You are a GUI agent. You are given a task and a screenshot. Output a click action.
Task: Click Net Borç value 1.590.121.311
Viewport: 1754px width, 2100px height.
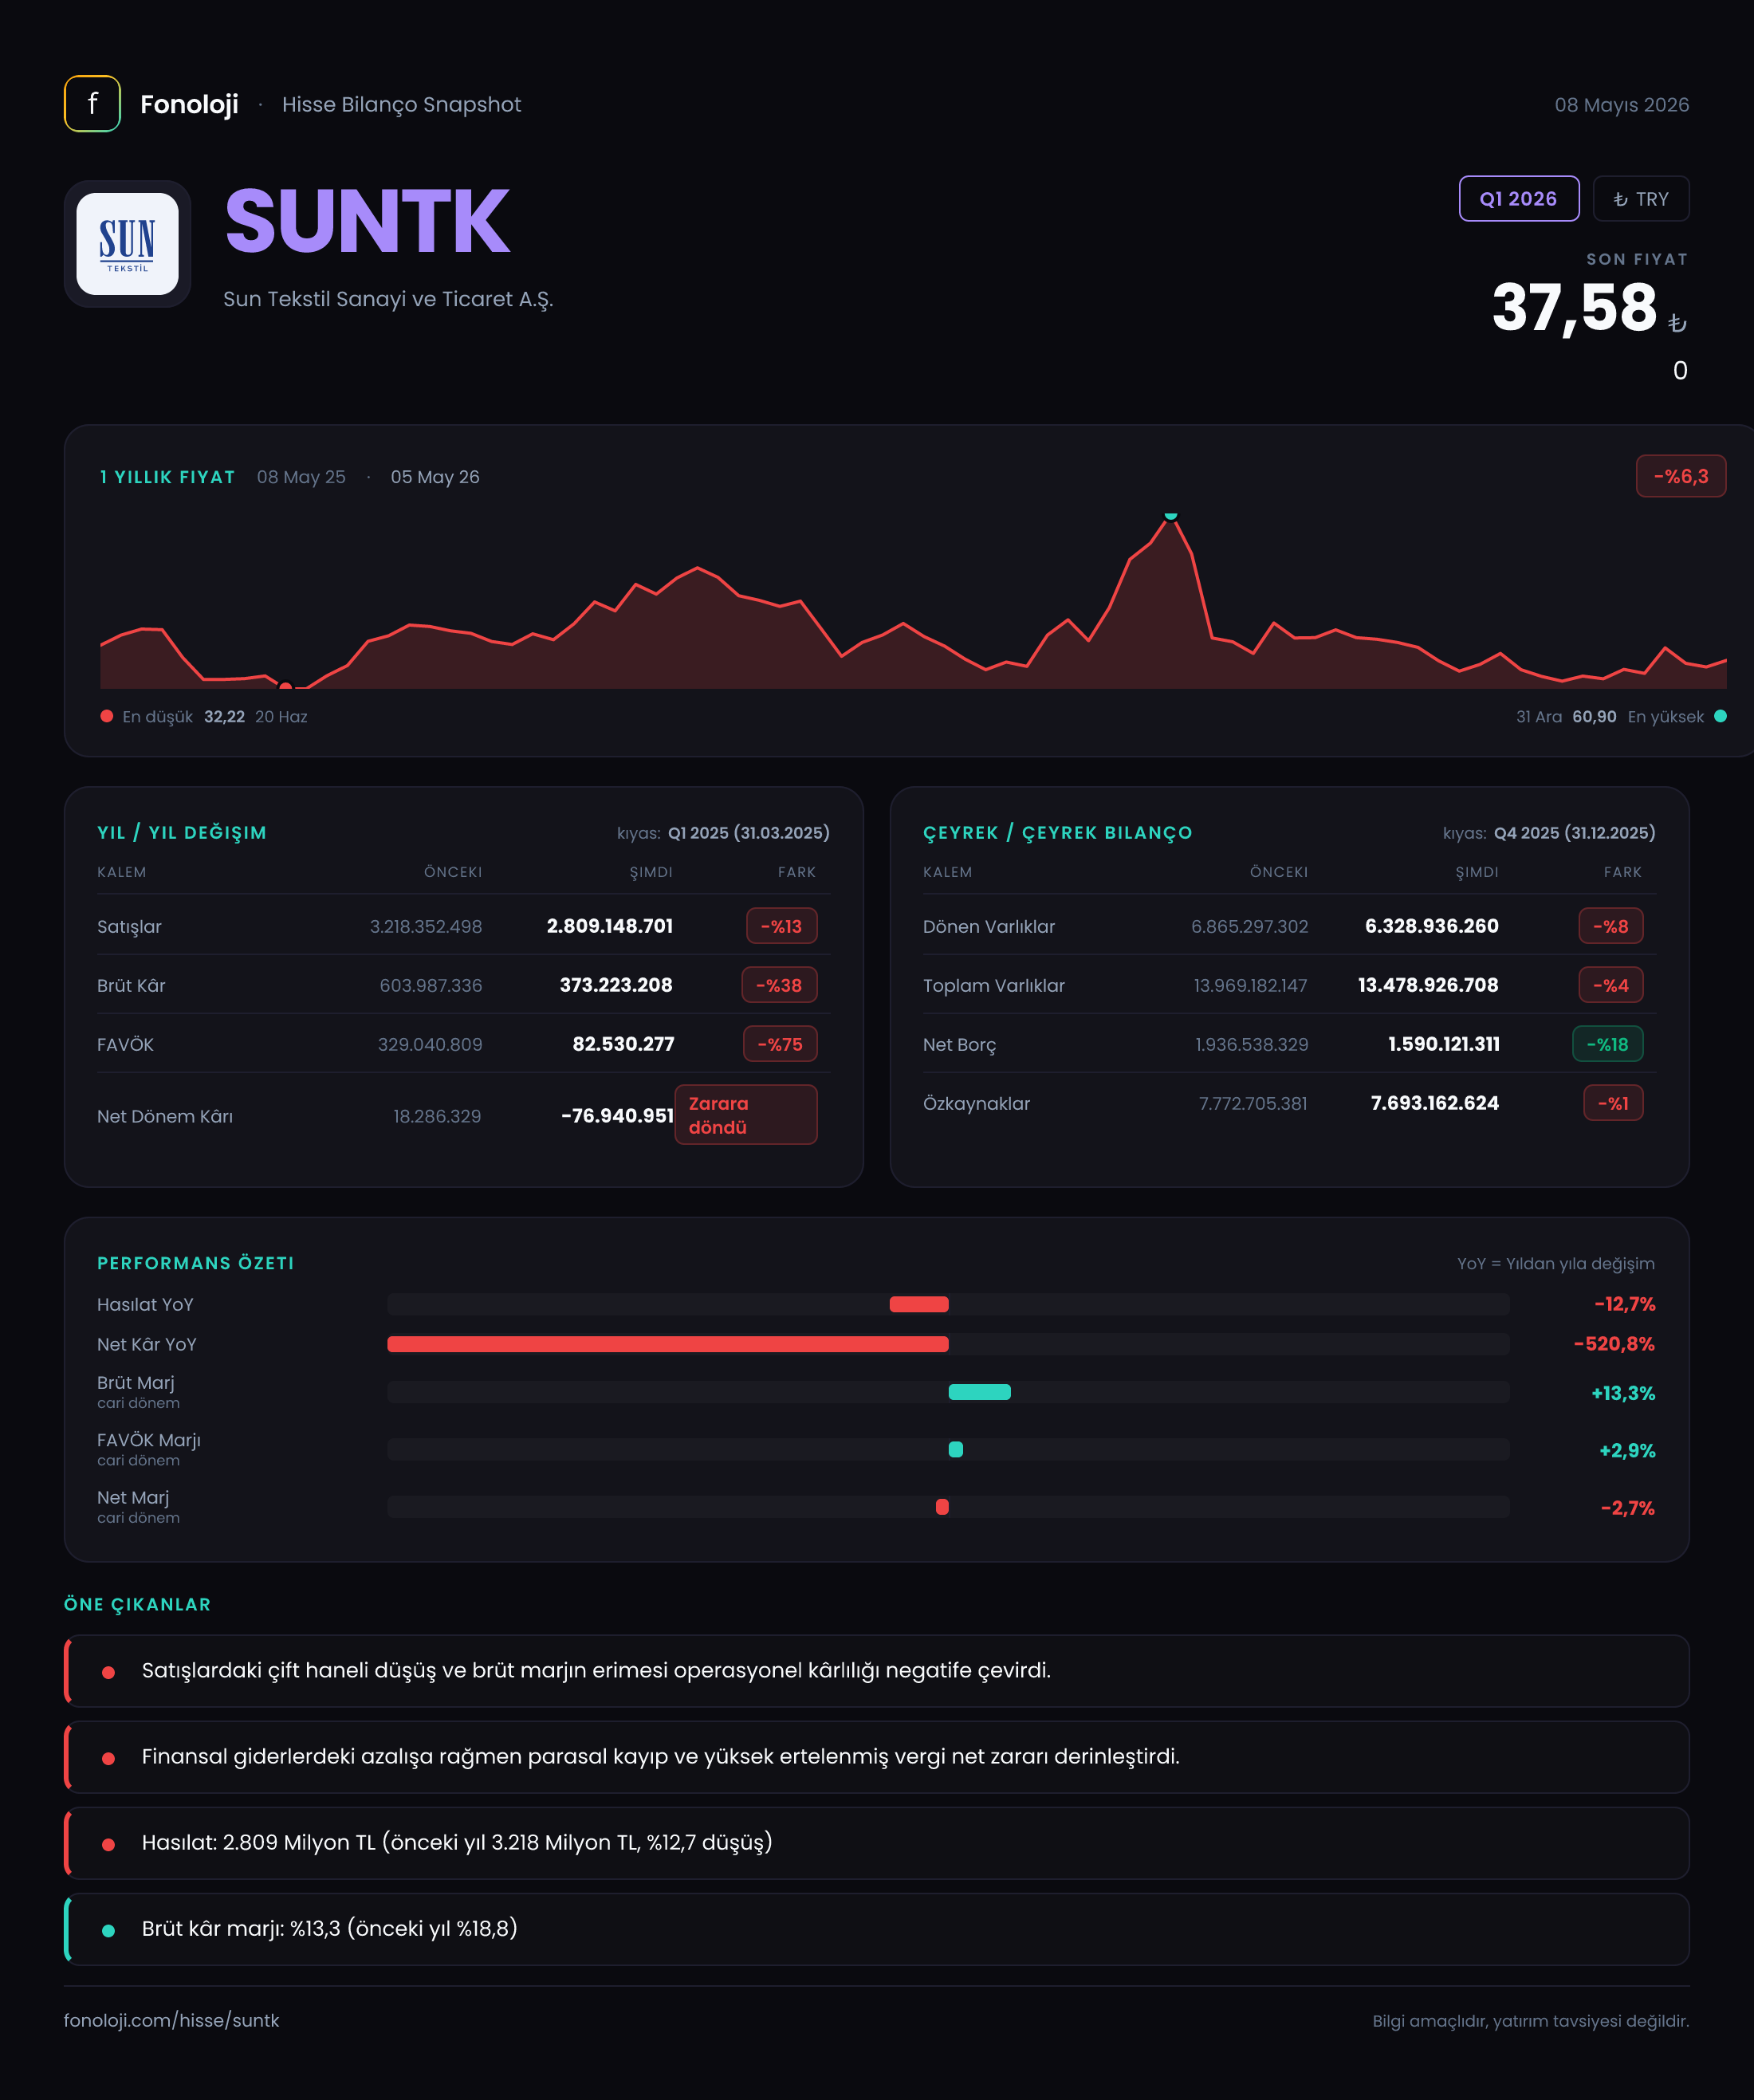coord(1444,1044)
